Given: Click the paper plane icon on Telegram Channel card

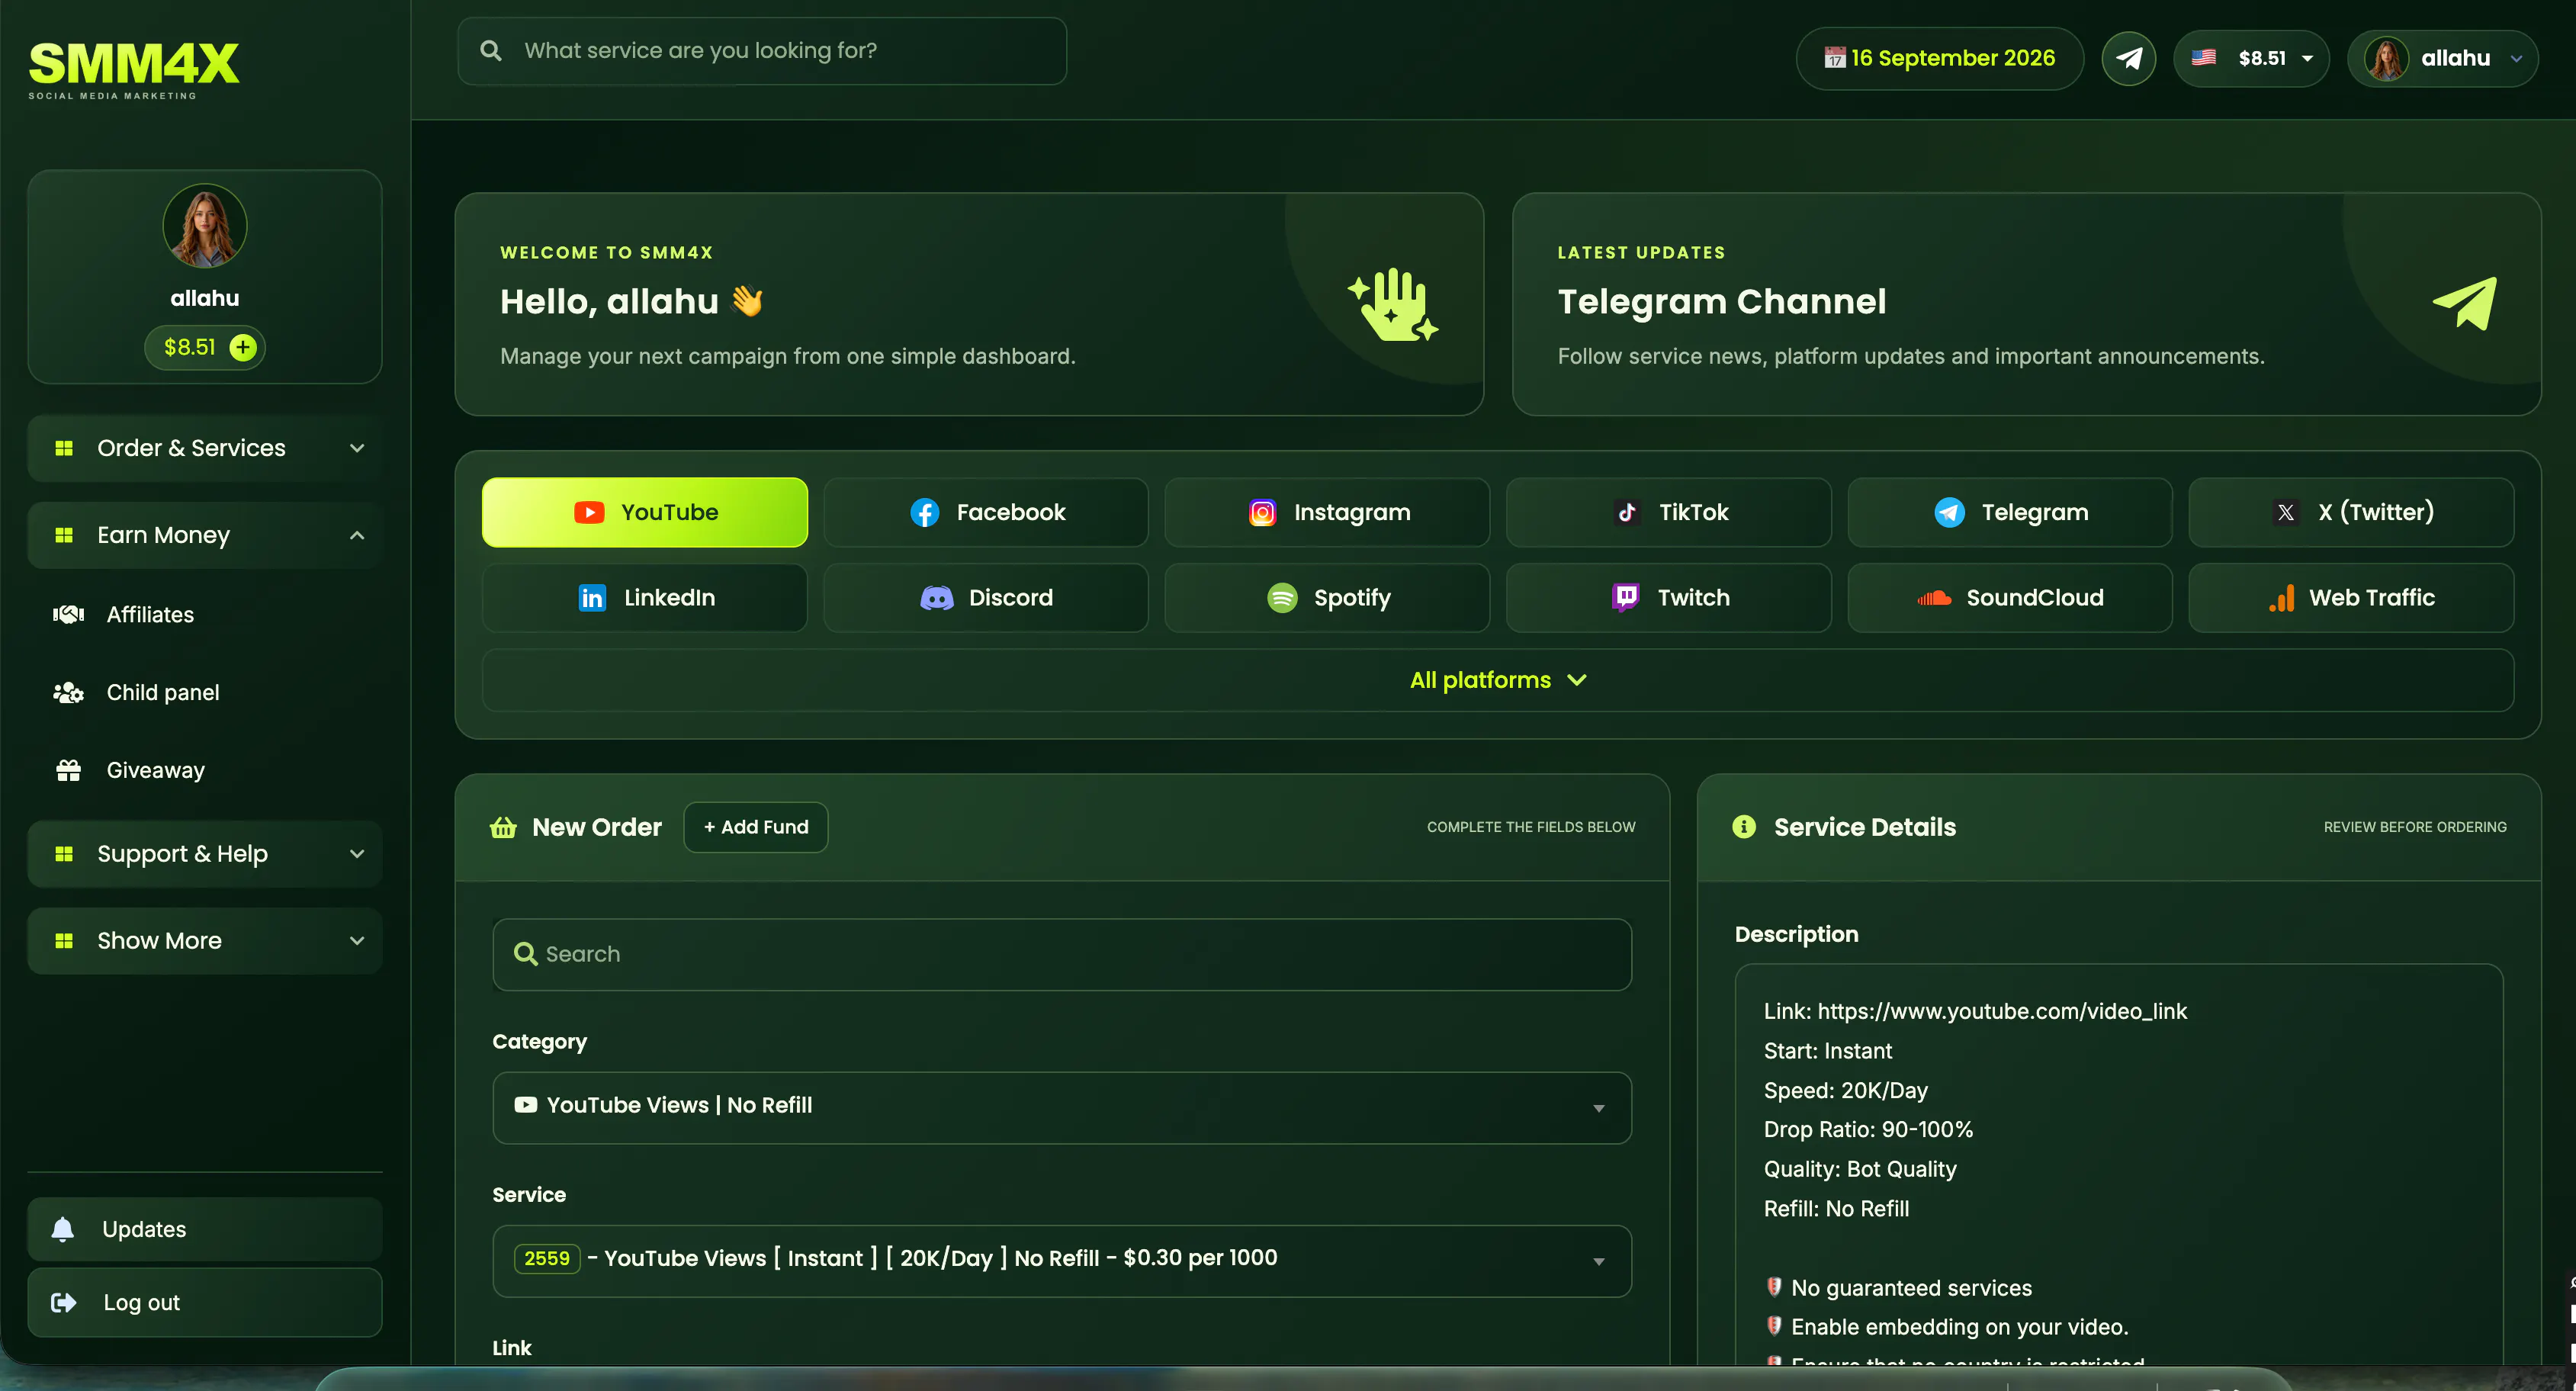Looking at the screenshot, I should click(x=2465, y=303).
